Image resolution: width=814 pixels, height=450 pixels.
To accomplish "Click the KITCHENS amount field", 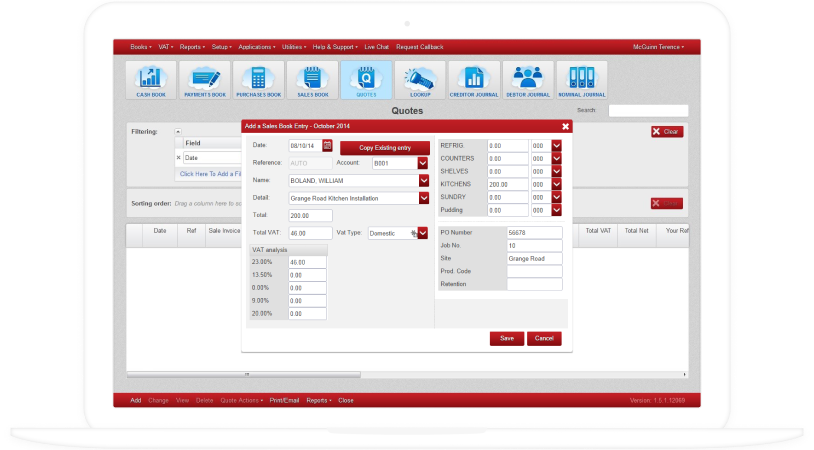I will (508, 184).
